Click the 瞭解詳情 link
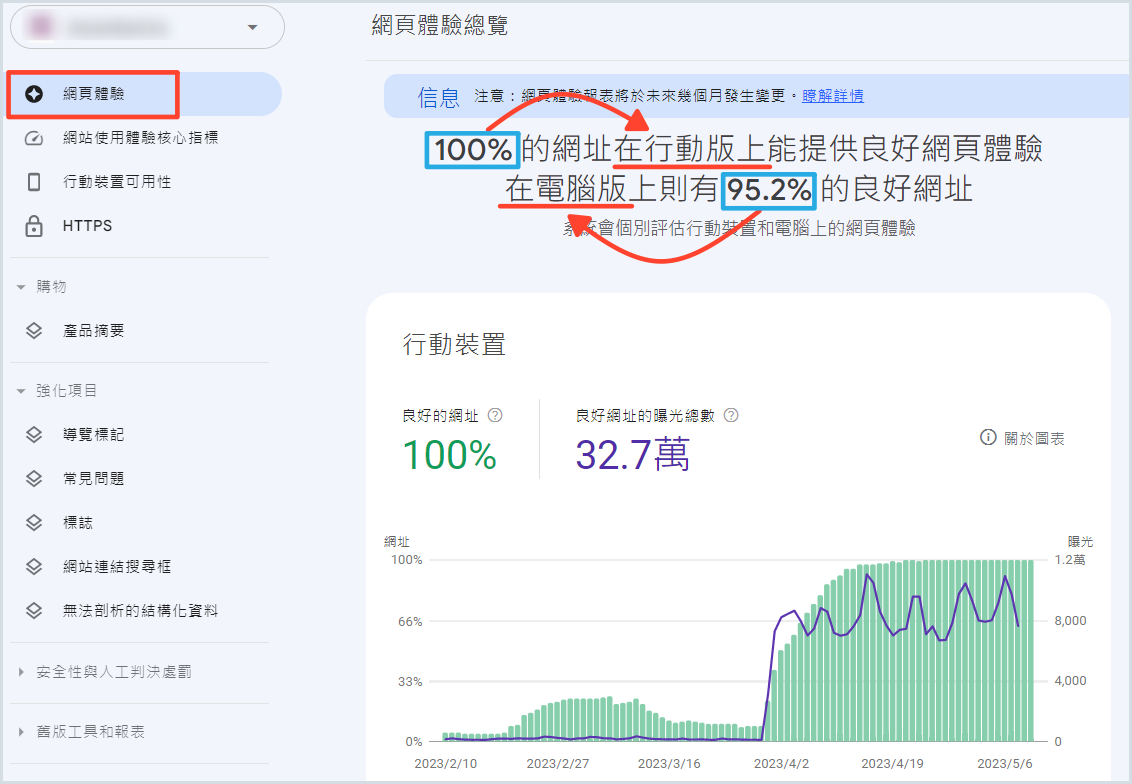The width and height of the screenshot is (1132, 784). tap(833, 96)
